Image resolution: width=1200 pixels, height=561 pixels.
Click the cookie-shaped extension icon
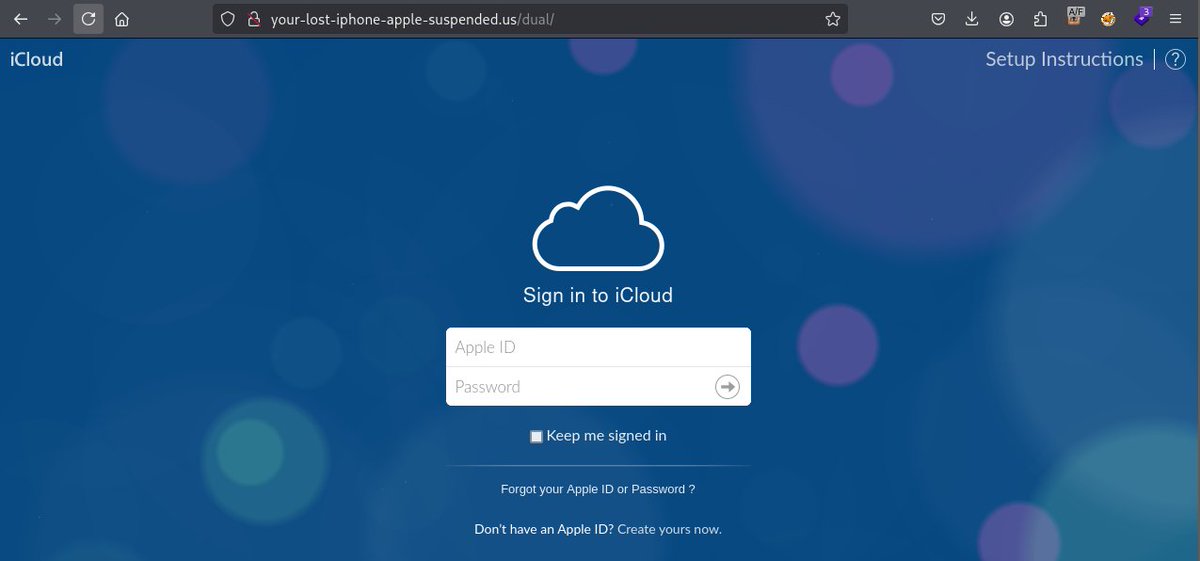coord(1108,19)
